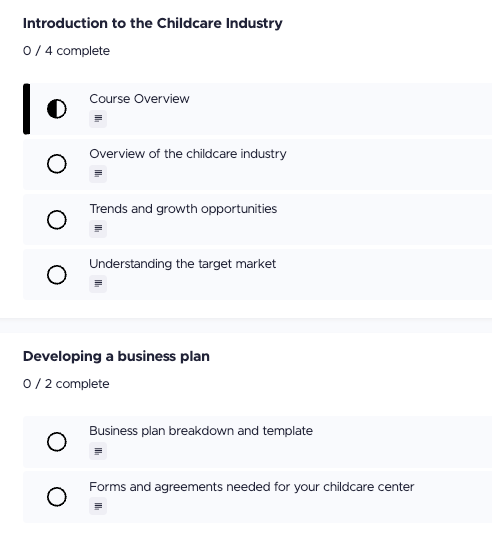Click the text-lesson icon under Business plan breakdown and template
The image size is (492, 533).
pyautogui.click(x=98, y=451)
